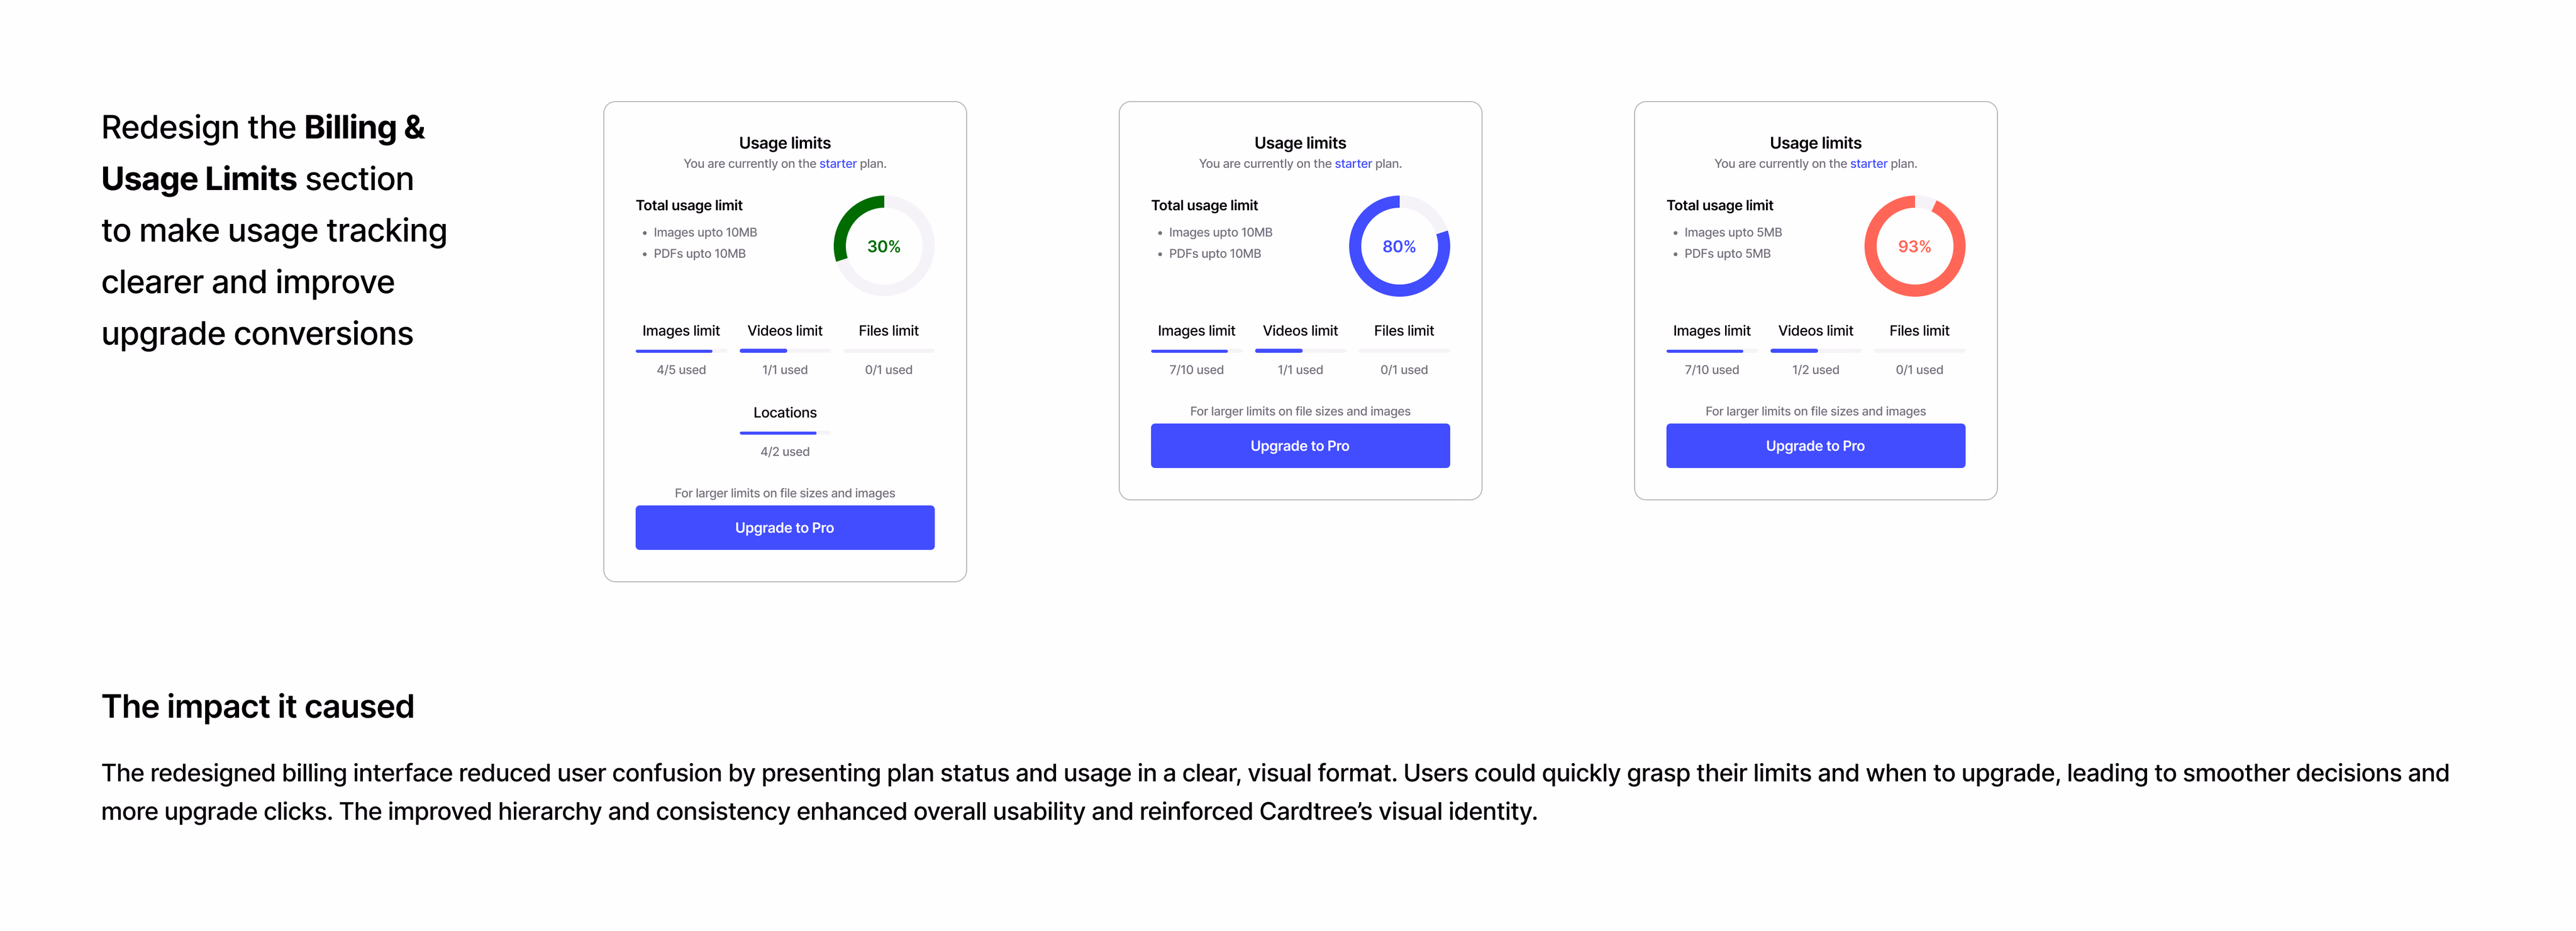The width and height of the screenshot is (2576, 931).
Task: Select Images limit showing 4/5 used
Action: point(681,331)
